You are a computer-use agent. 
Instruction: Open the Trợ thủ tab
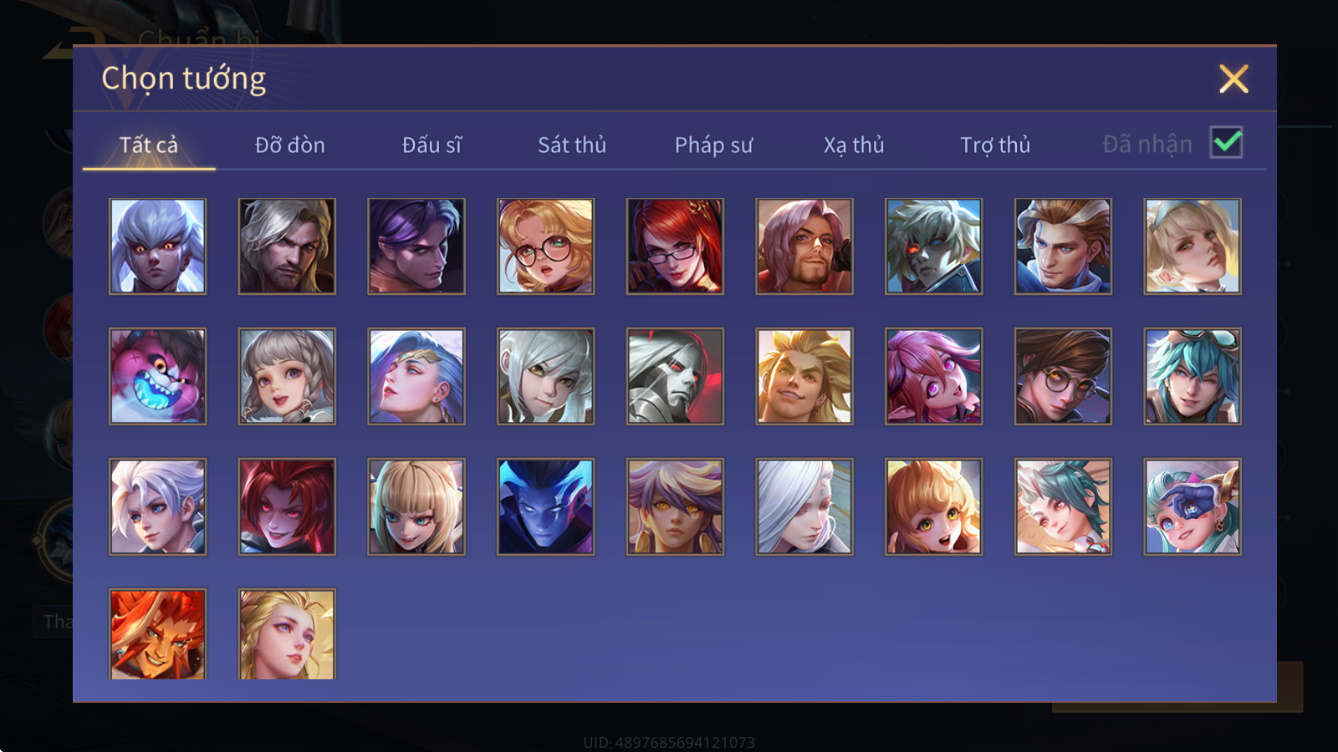point(995,145)
